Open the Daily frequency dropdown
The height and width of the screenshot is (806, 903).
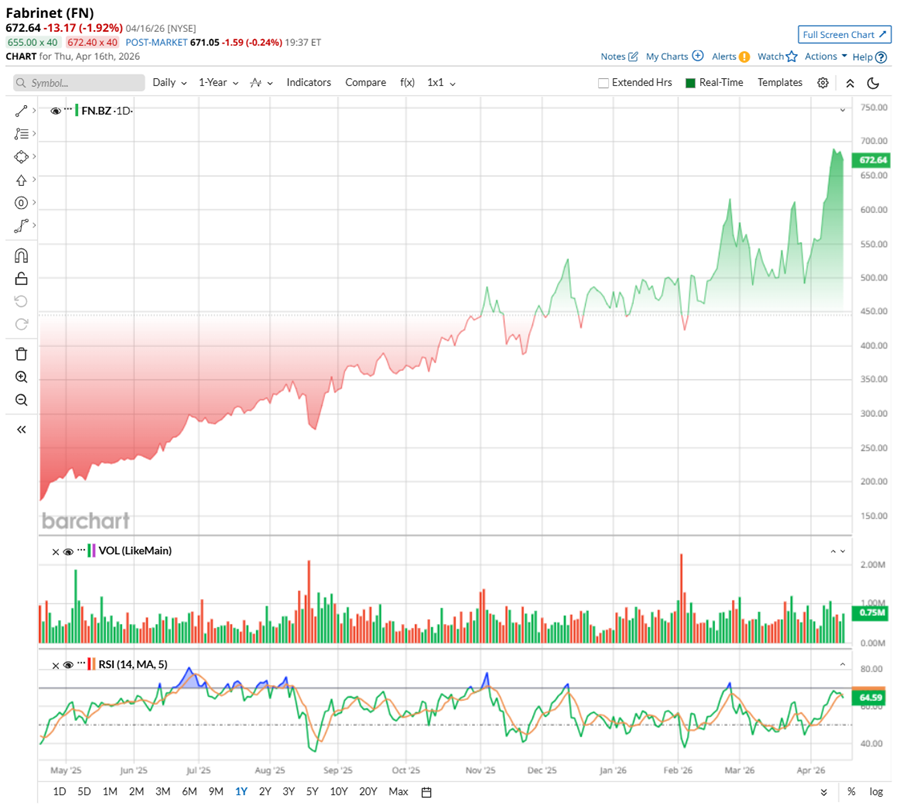pyautogui.click(x=169, y=83)
